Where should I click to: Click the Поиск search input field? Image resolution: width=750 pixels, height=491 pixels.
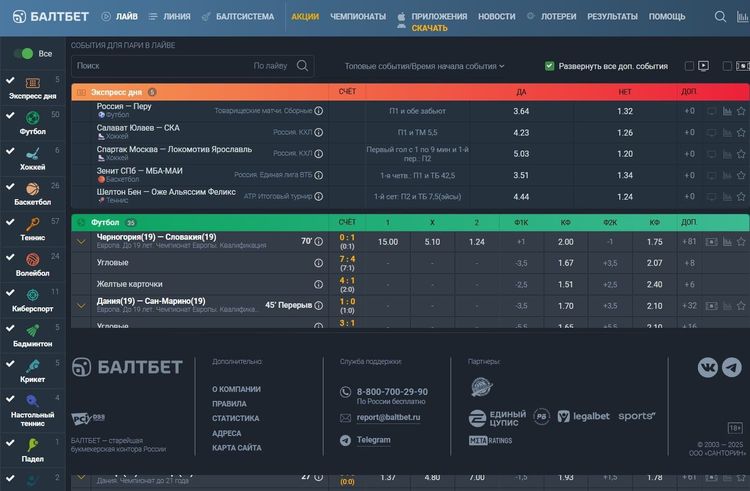point(160,66)
